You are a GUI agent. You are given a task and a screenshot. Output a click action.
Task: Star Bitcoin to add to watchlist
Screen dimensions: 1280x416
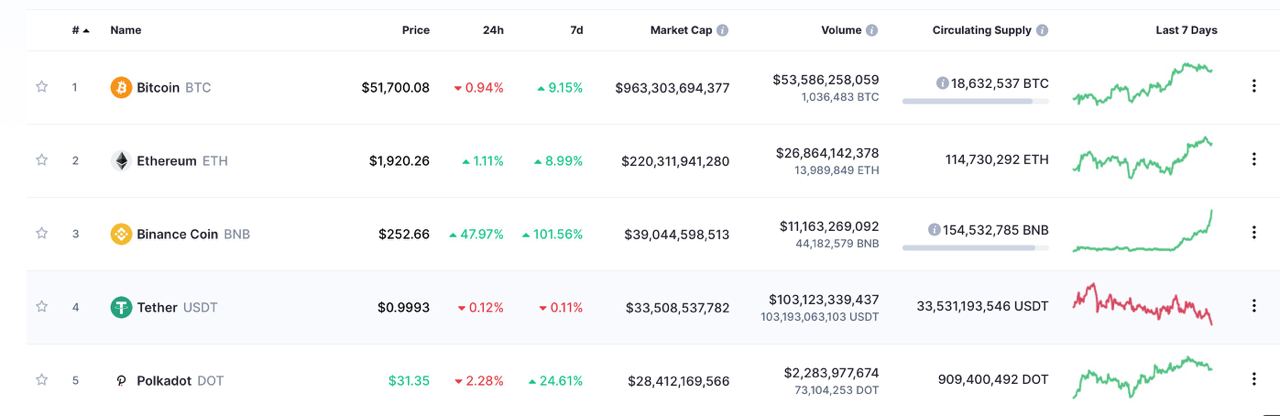[42, 87]
